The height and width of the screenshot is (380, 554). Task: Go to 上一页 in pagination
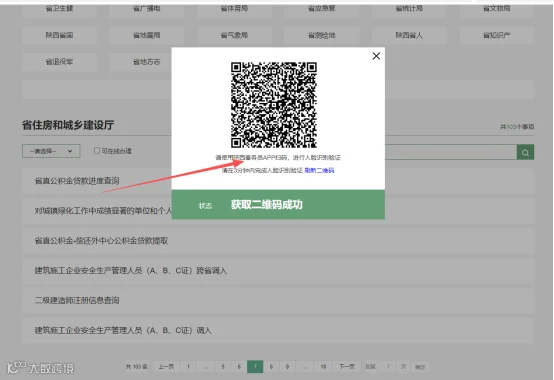[166, 367]
